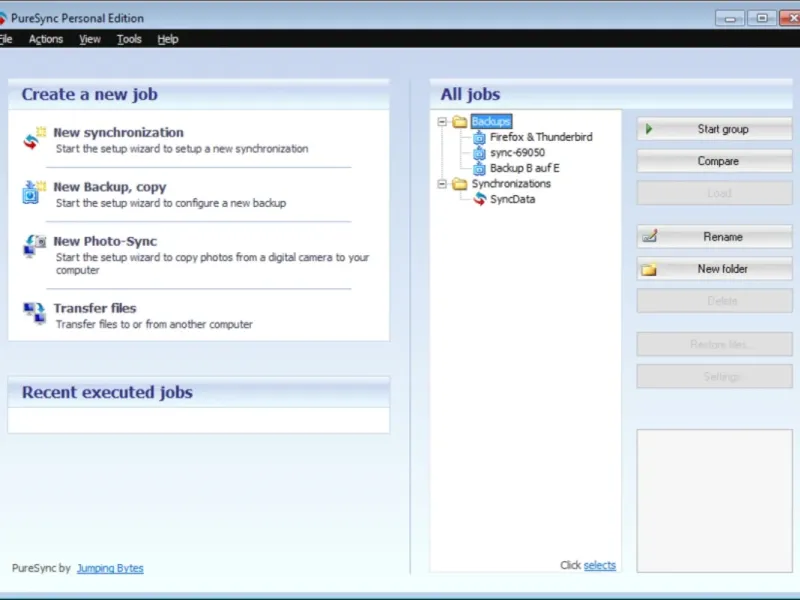This screenshot has width=800, height=600.
Task: Create a New folder
Action: [714, 269]
